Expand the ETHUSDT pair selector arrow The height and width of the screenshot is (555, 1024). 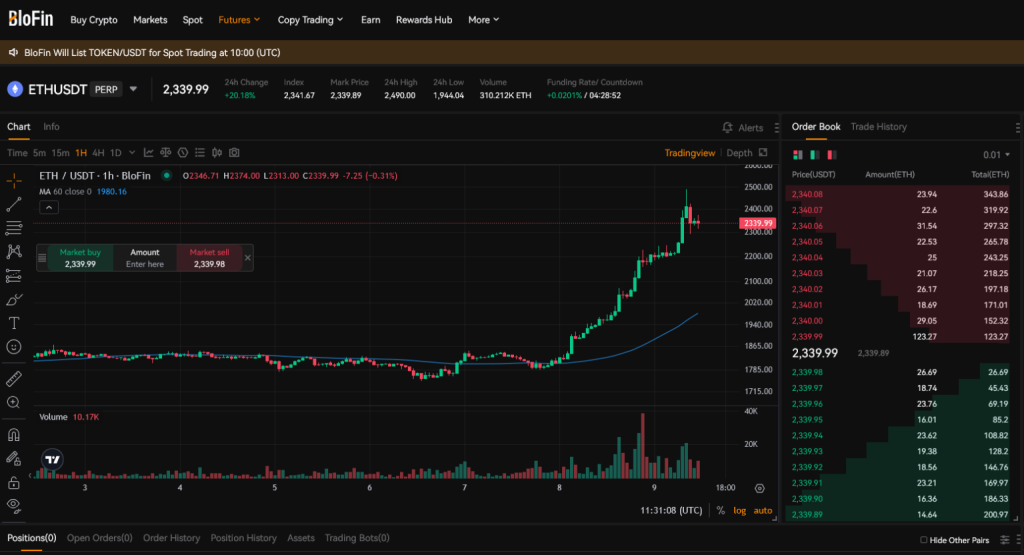[x=133, y=89]
